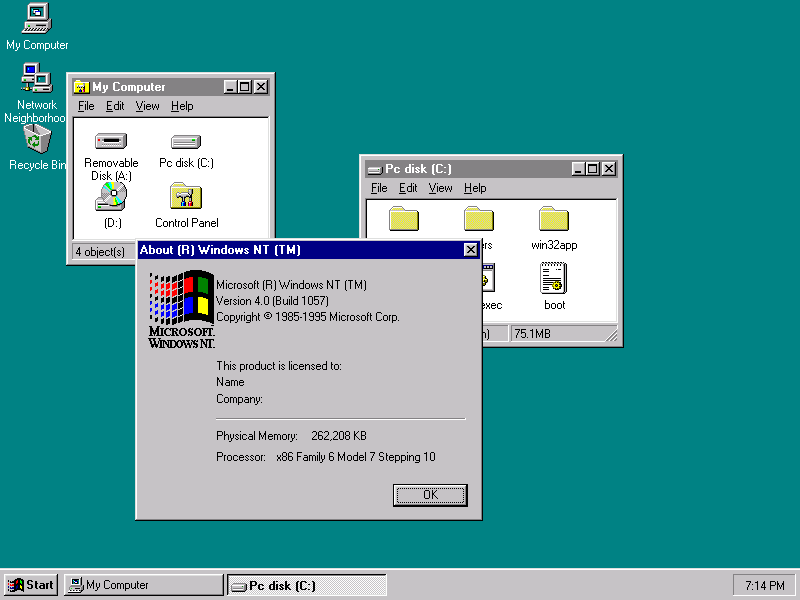Click 'x86 Family 6 Model 7 Stepping 10' text
Image resolution: width=800 pixels, height=600 pixels.
(356, 457)
